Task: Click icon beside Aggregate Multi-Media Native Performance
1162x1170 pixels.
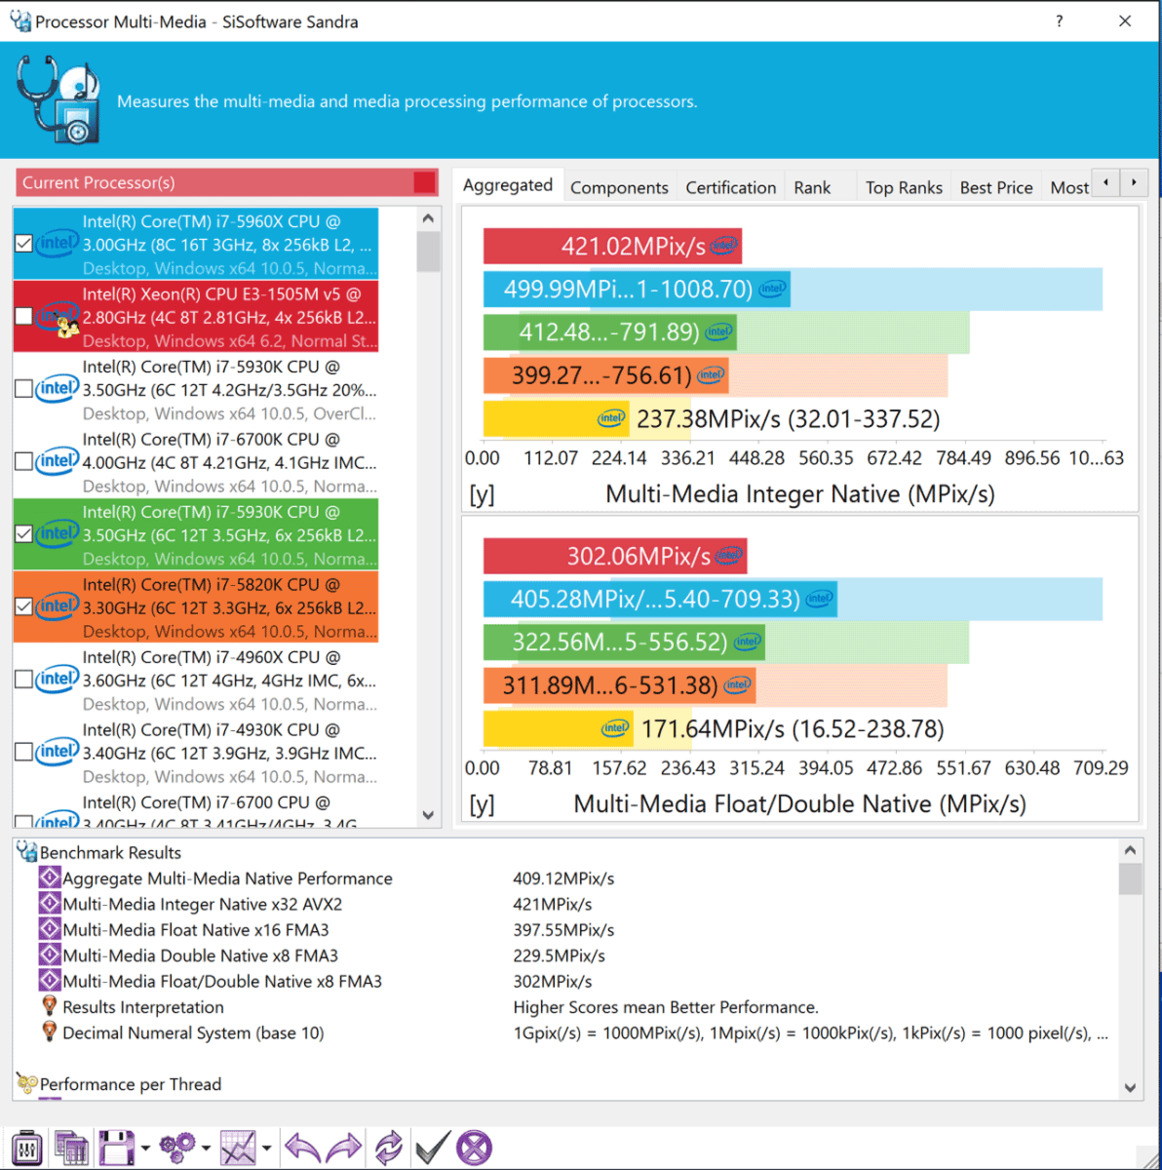Action: (x=49, y=878)
